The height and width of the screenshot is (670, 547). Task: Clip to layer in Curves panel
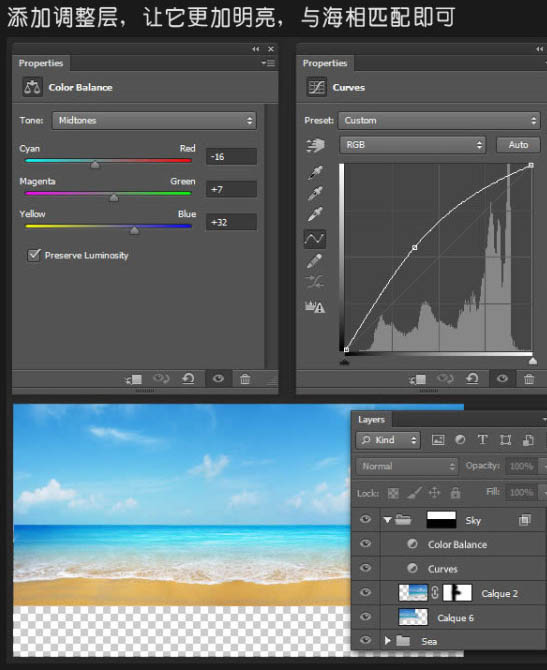[x=418, y=379]
